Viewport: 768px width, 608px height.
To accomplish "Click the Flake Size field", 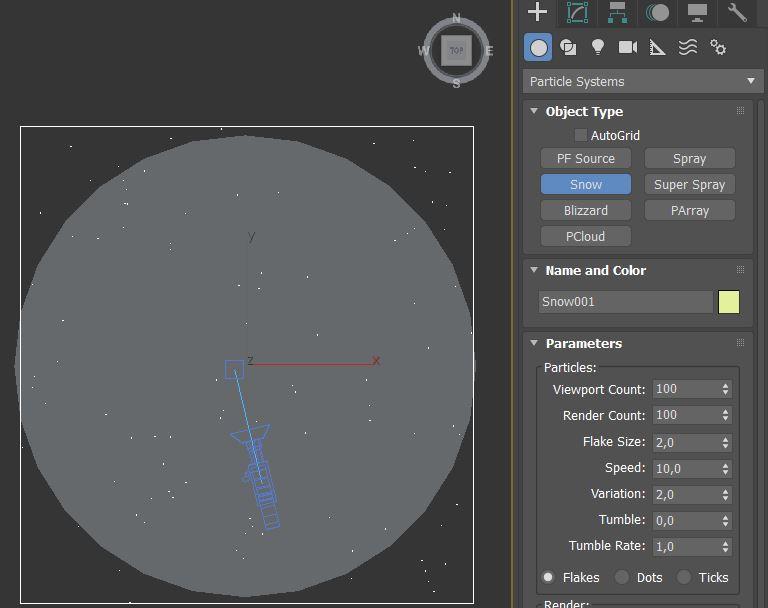I will (686, 442).
